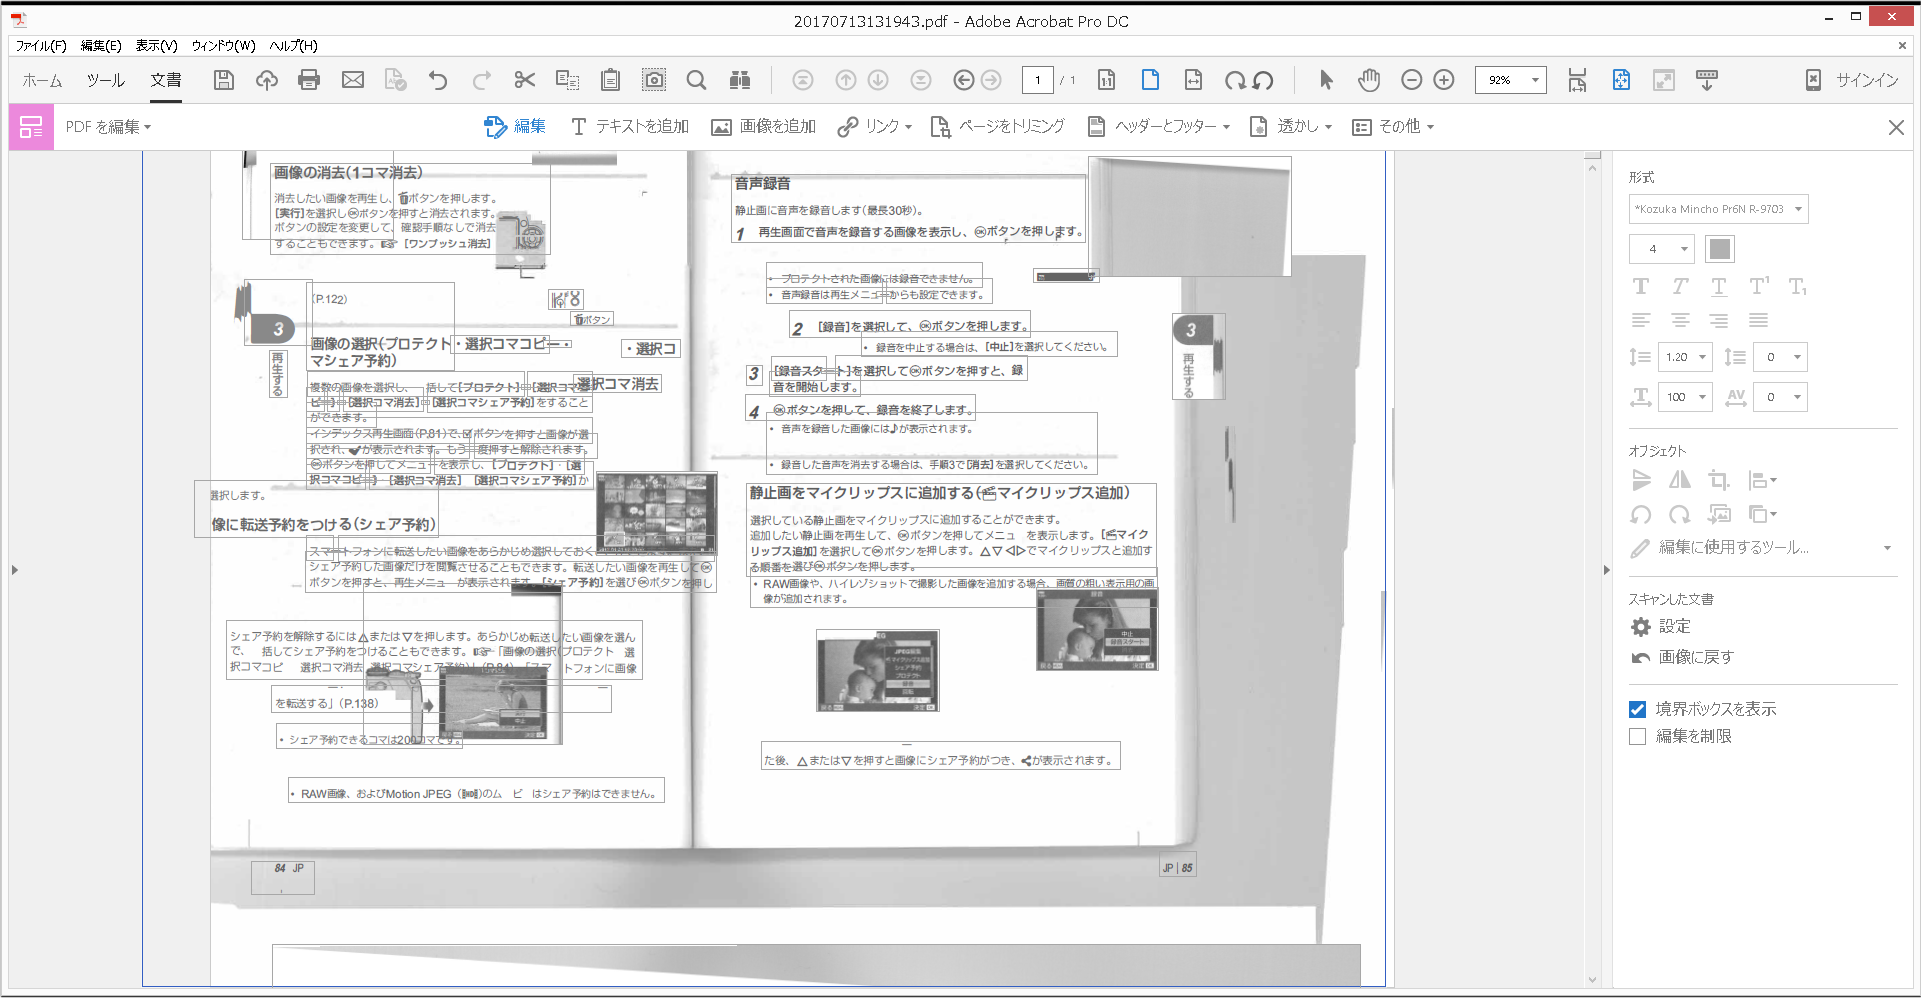Click the 編集 edit button

click(x=515, y=126)
